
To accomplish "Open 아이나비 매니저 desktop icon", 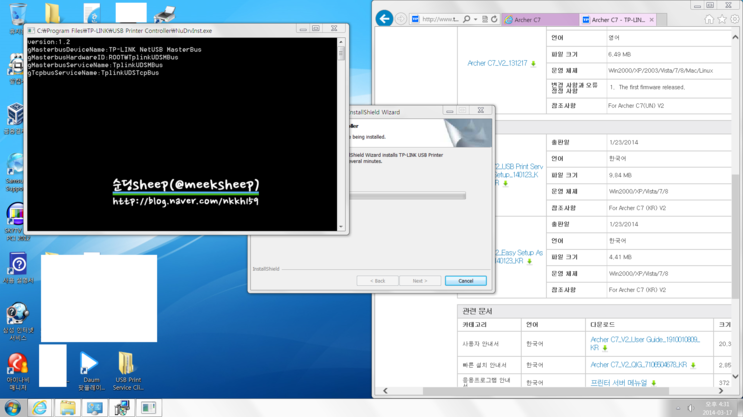I will (x=18, y=372).
